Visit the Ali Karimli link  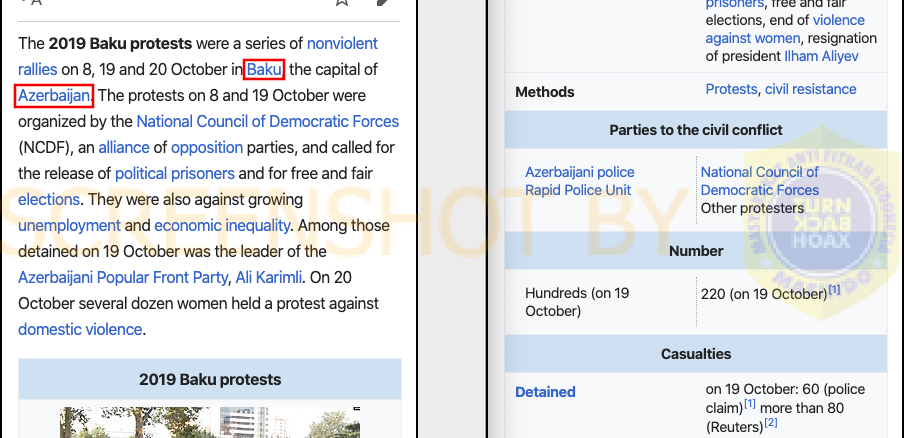coord(269,278)
